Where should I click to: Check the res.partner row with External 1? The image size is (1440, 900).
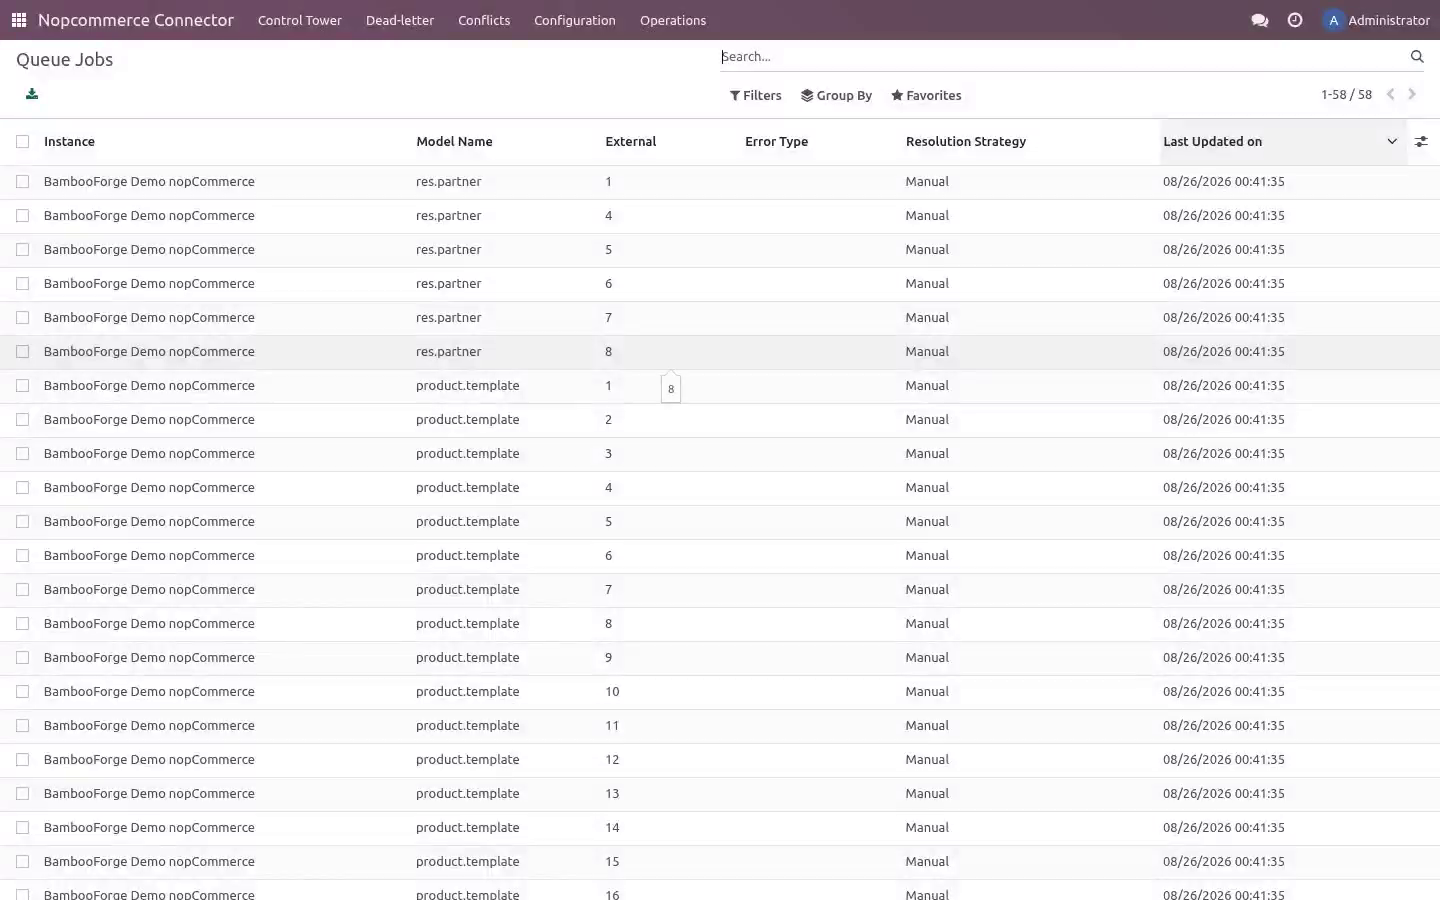tap(22, 182)
